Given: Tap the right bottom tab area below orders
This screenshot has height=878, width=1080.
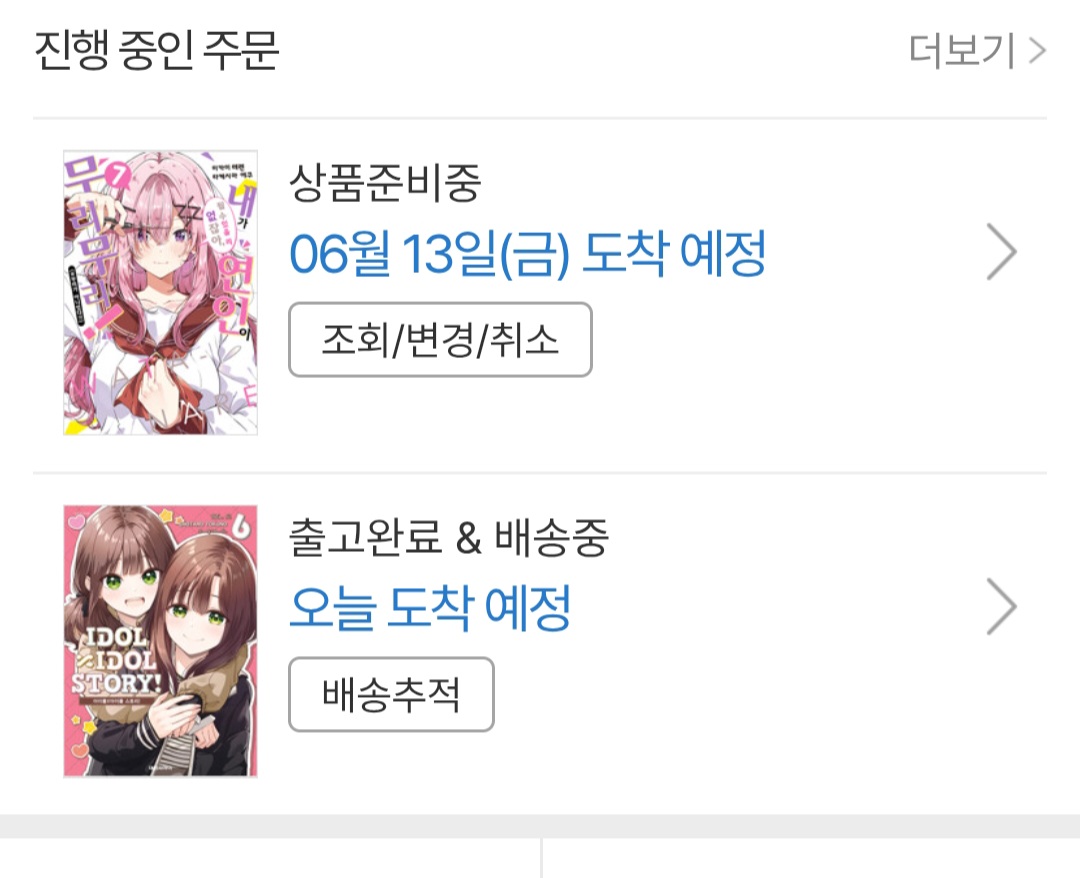Looking at the screenshot, I should [811, 858].
